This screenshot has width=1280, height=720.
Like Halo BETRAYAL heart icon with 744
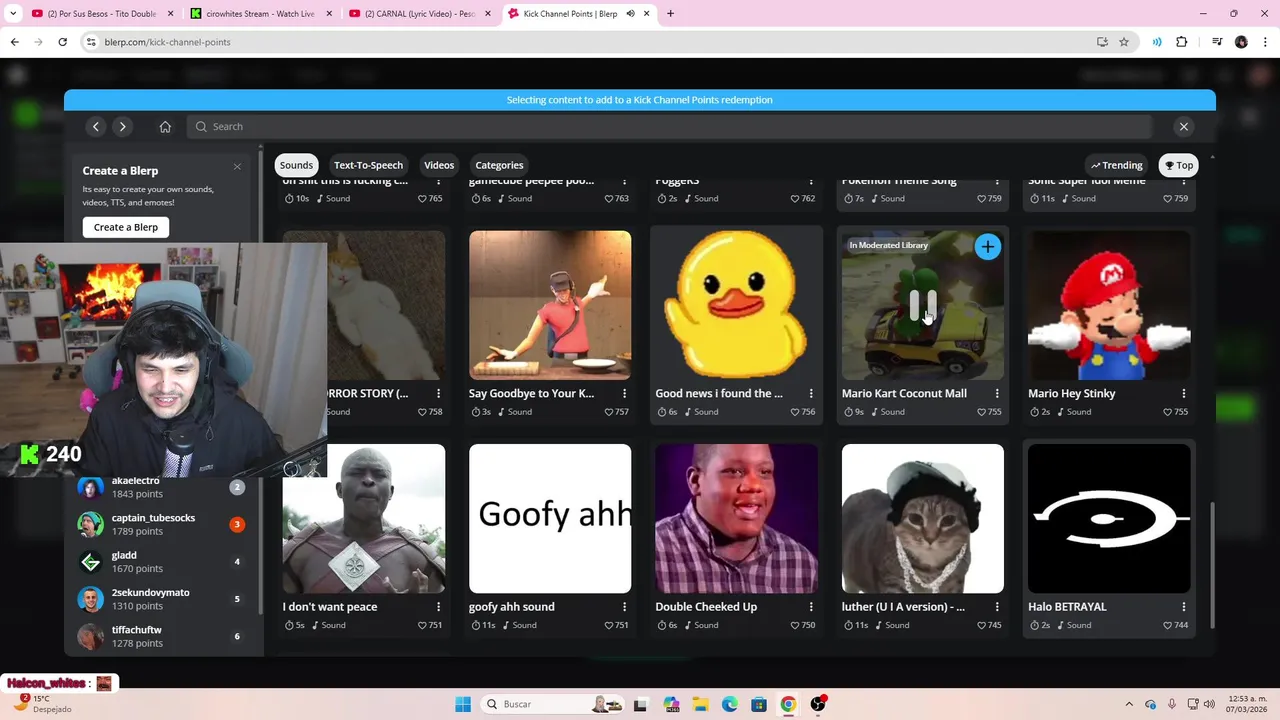click(1168, 625)
